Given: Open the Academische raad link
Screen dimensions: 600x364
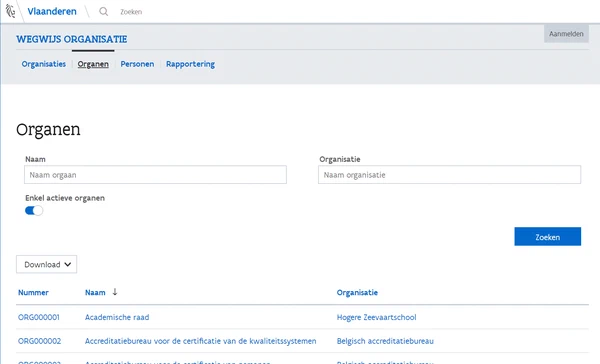Looking at the screenshot, I should [117, 317].
